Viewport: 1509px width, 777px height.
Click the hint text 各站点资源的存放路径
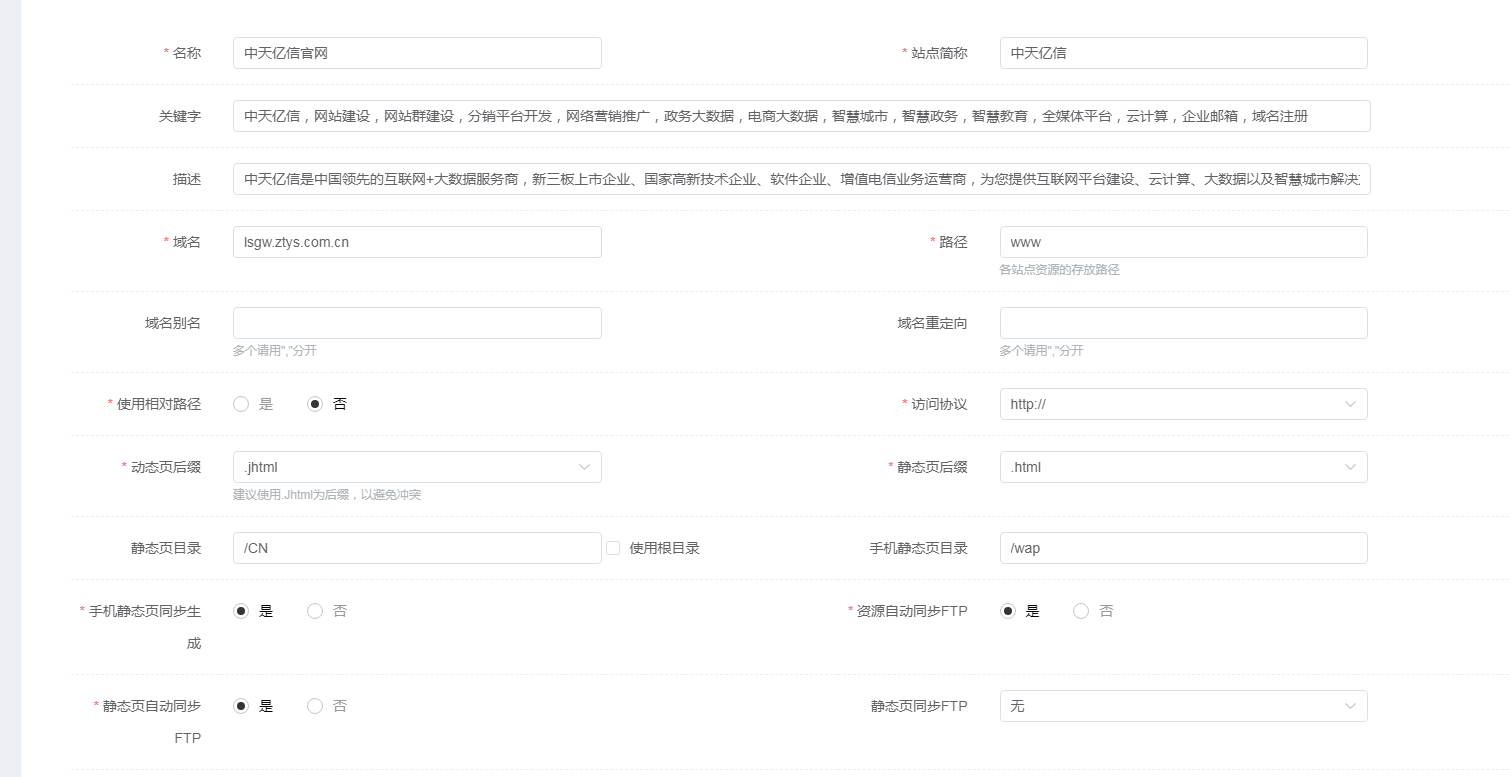click(1059, 270)
